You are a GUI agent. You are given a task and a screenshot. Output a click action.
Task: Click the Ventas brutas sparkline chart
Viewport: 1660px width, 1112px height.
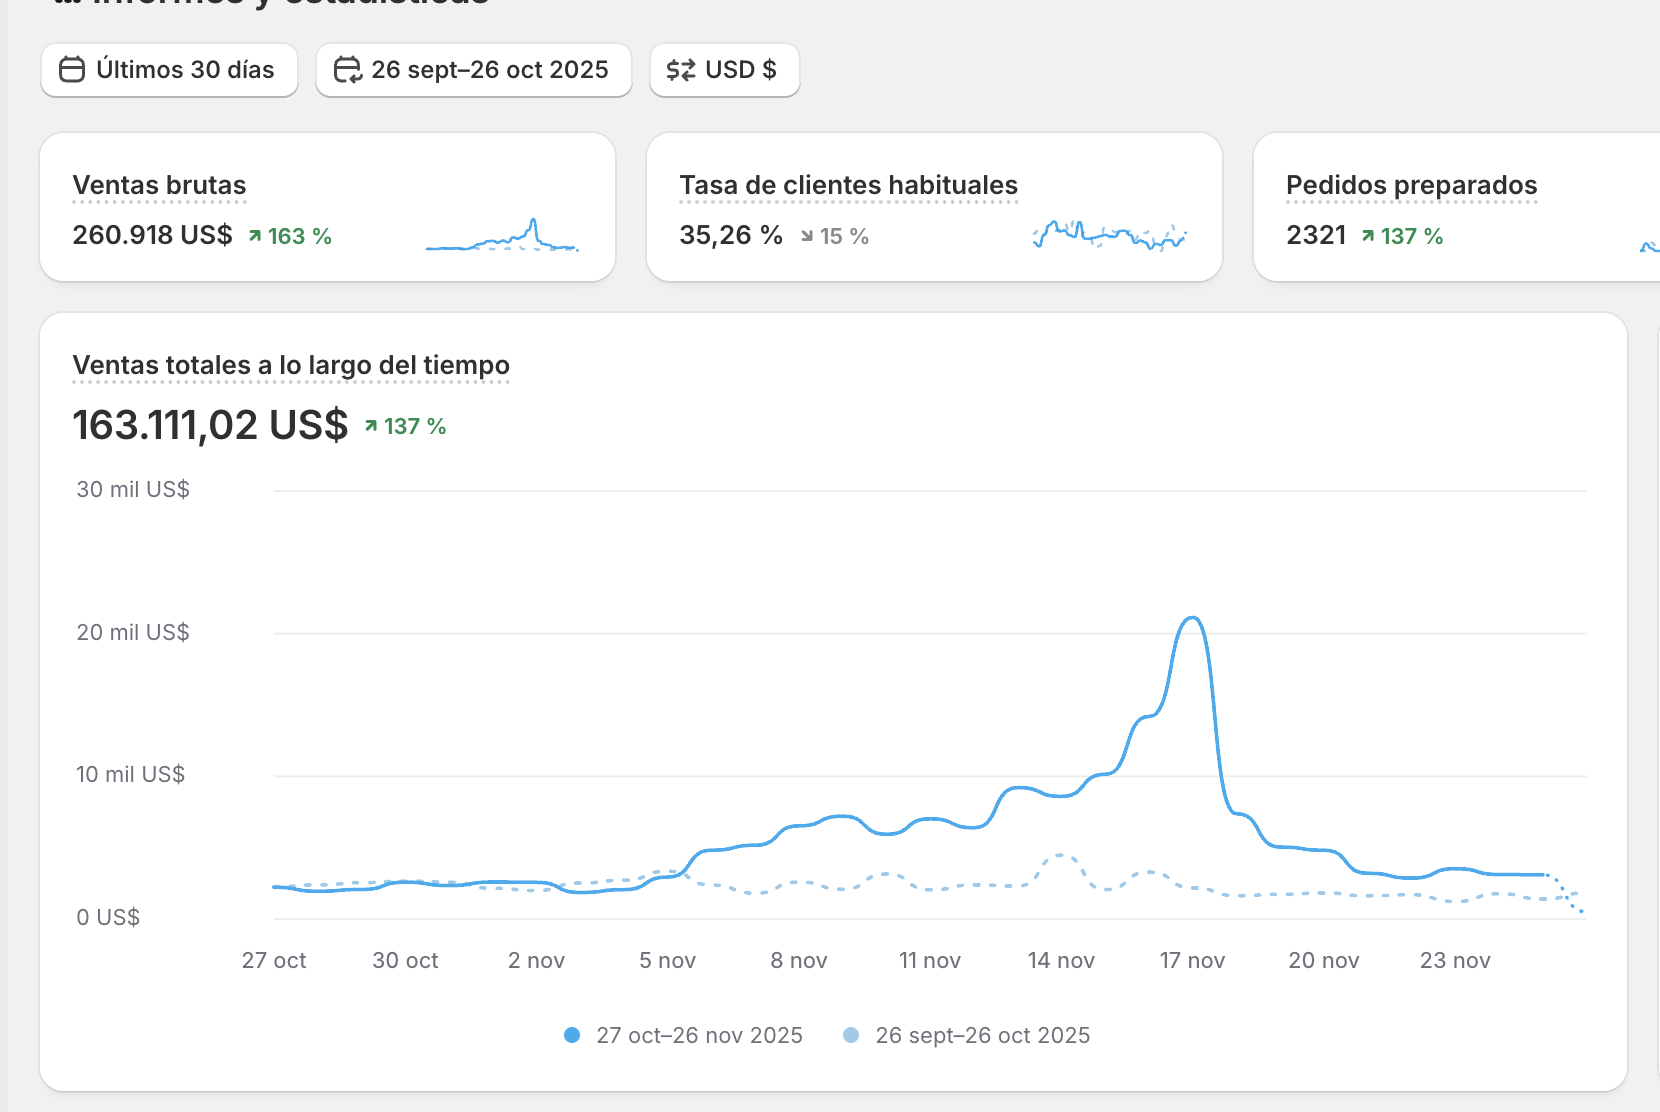coord(502,235)
